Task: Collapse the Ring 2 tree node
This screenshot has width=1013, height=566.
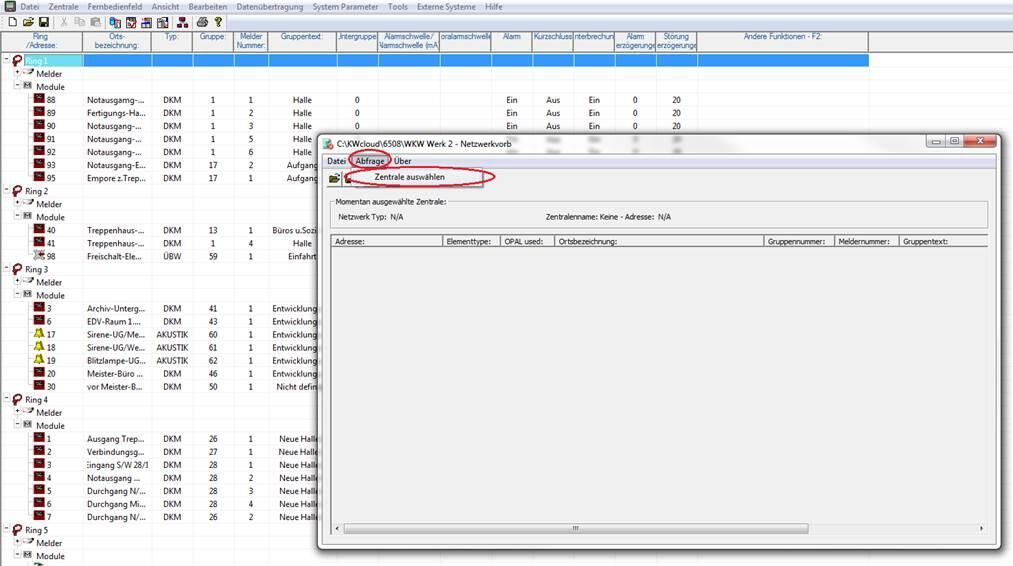Action: [x=6, y=191]
